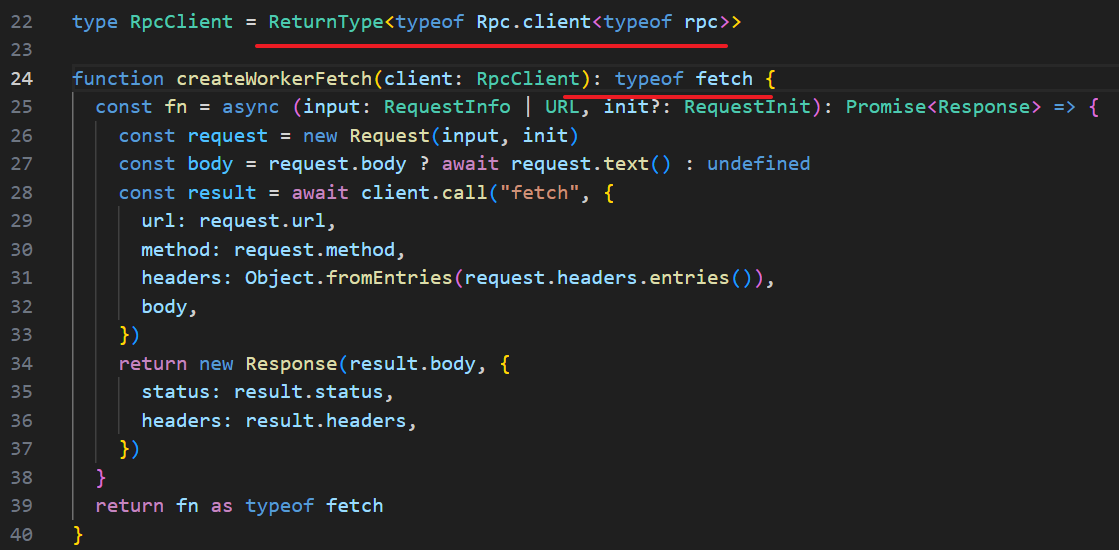
Task: Click the RequestInfo type on line 25
Action: 447,108
